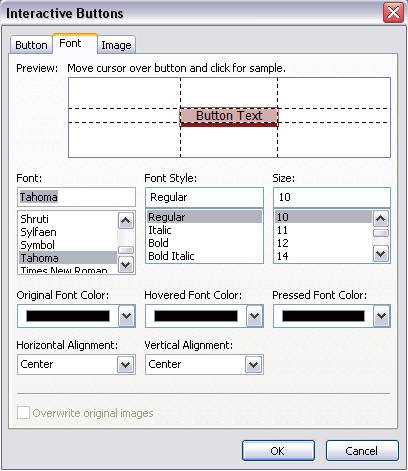Click font list down scroll arrow
The height and width of the screenshot is (471, 408).
pos(126,265)
